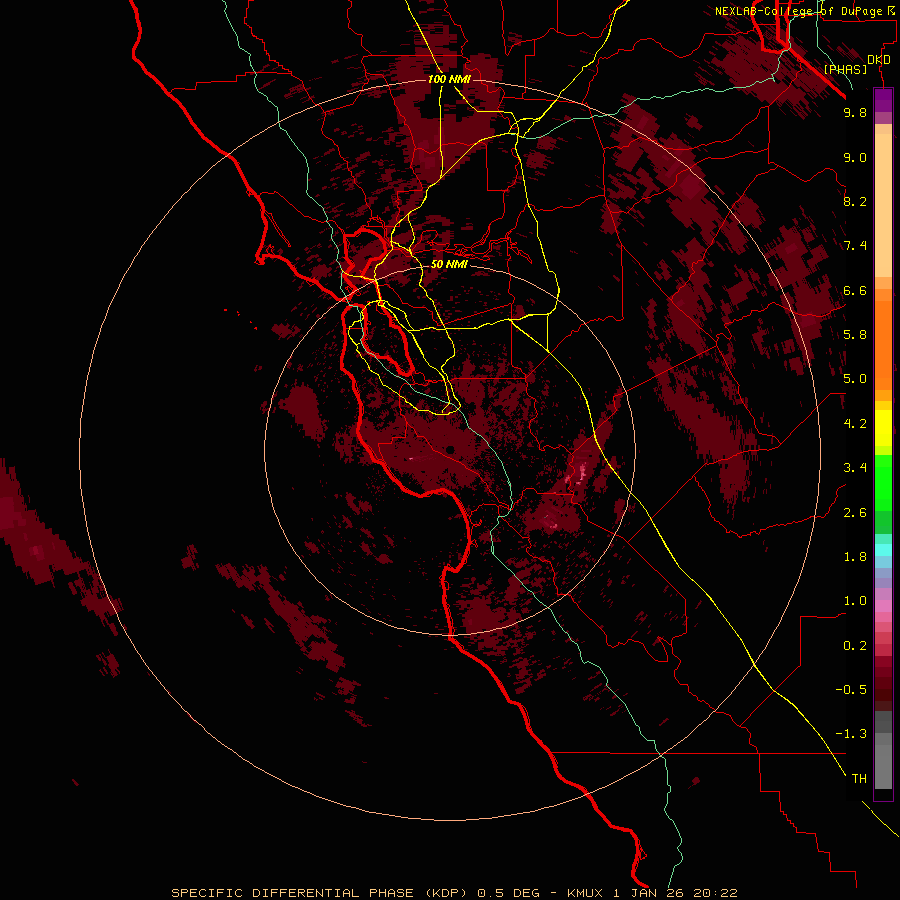Pick the yellow segment of the color bar
The width and height of the screenshot is (900, 900).
click(883, 428)
